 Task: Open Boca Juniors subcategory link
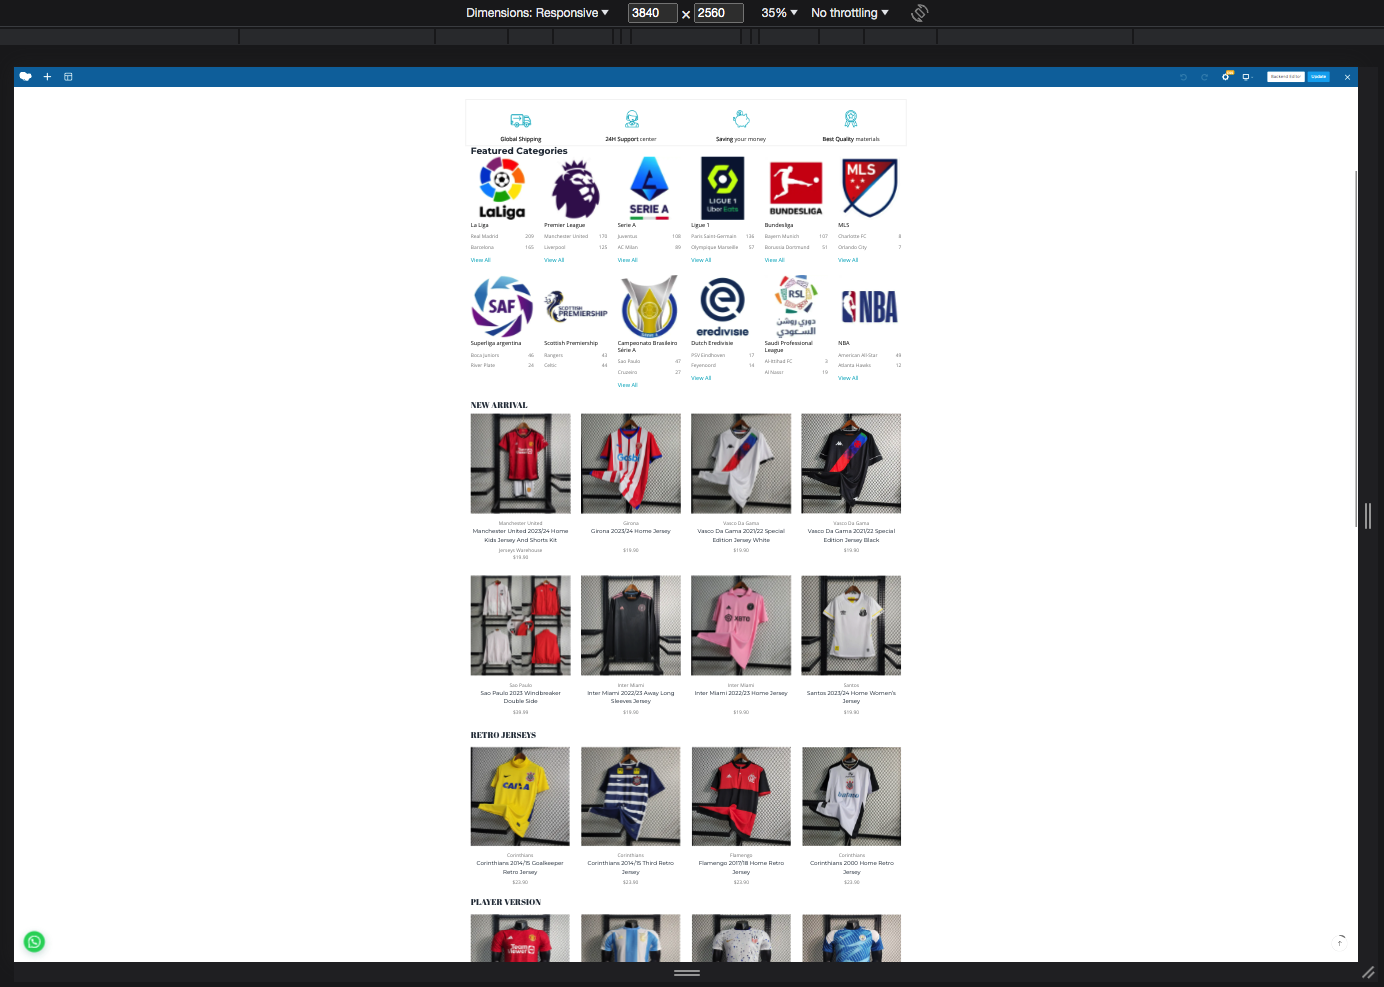[485, 355]
